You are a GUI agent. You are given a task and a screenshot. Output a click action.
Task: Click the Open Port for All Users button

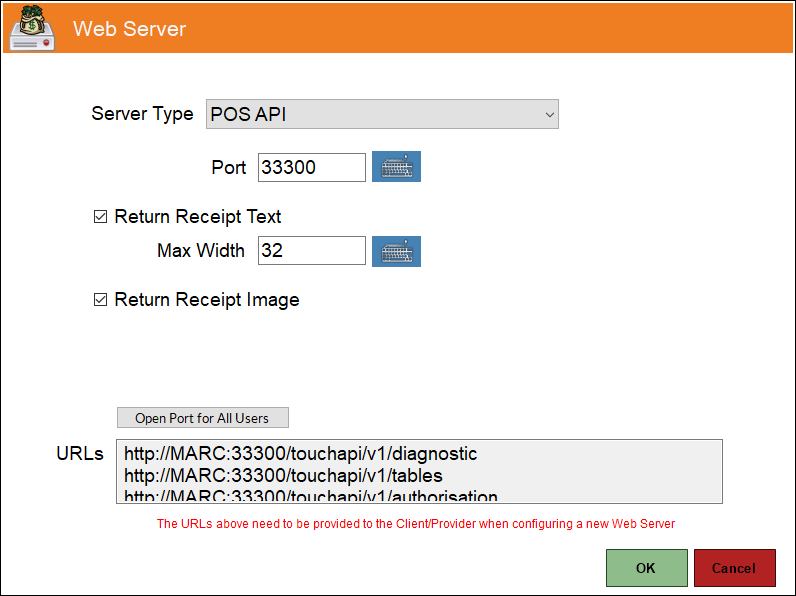tap(203, 418)
